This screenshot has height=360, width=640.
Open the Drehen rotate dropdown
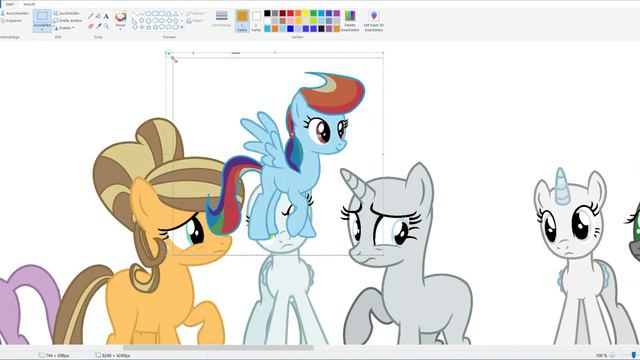click(x=64, y=28)
